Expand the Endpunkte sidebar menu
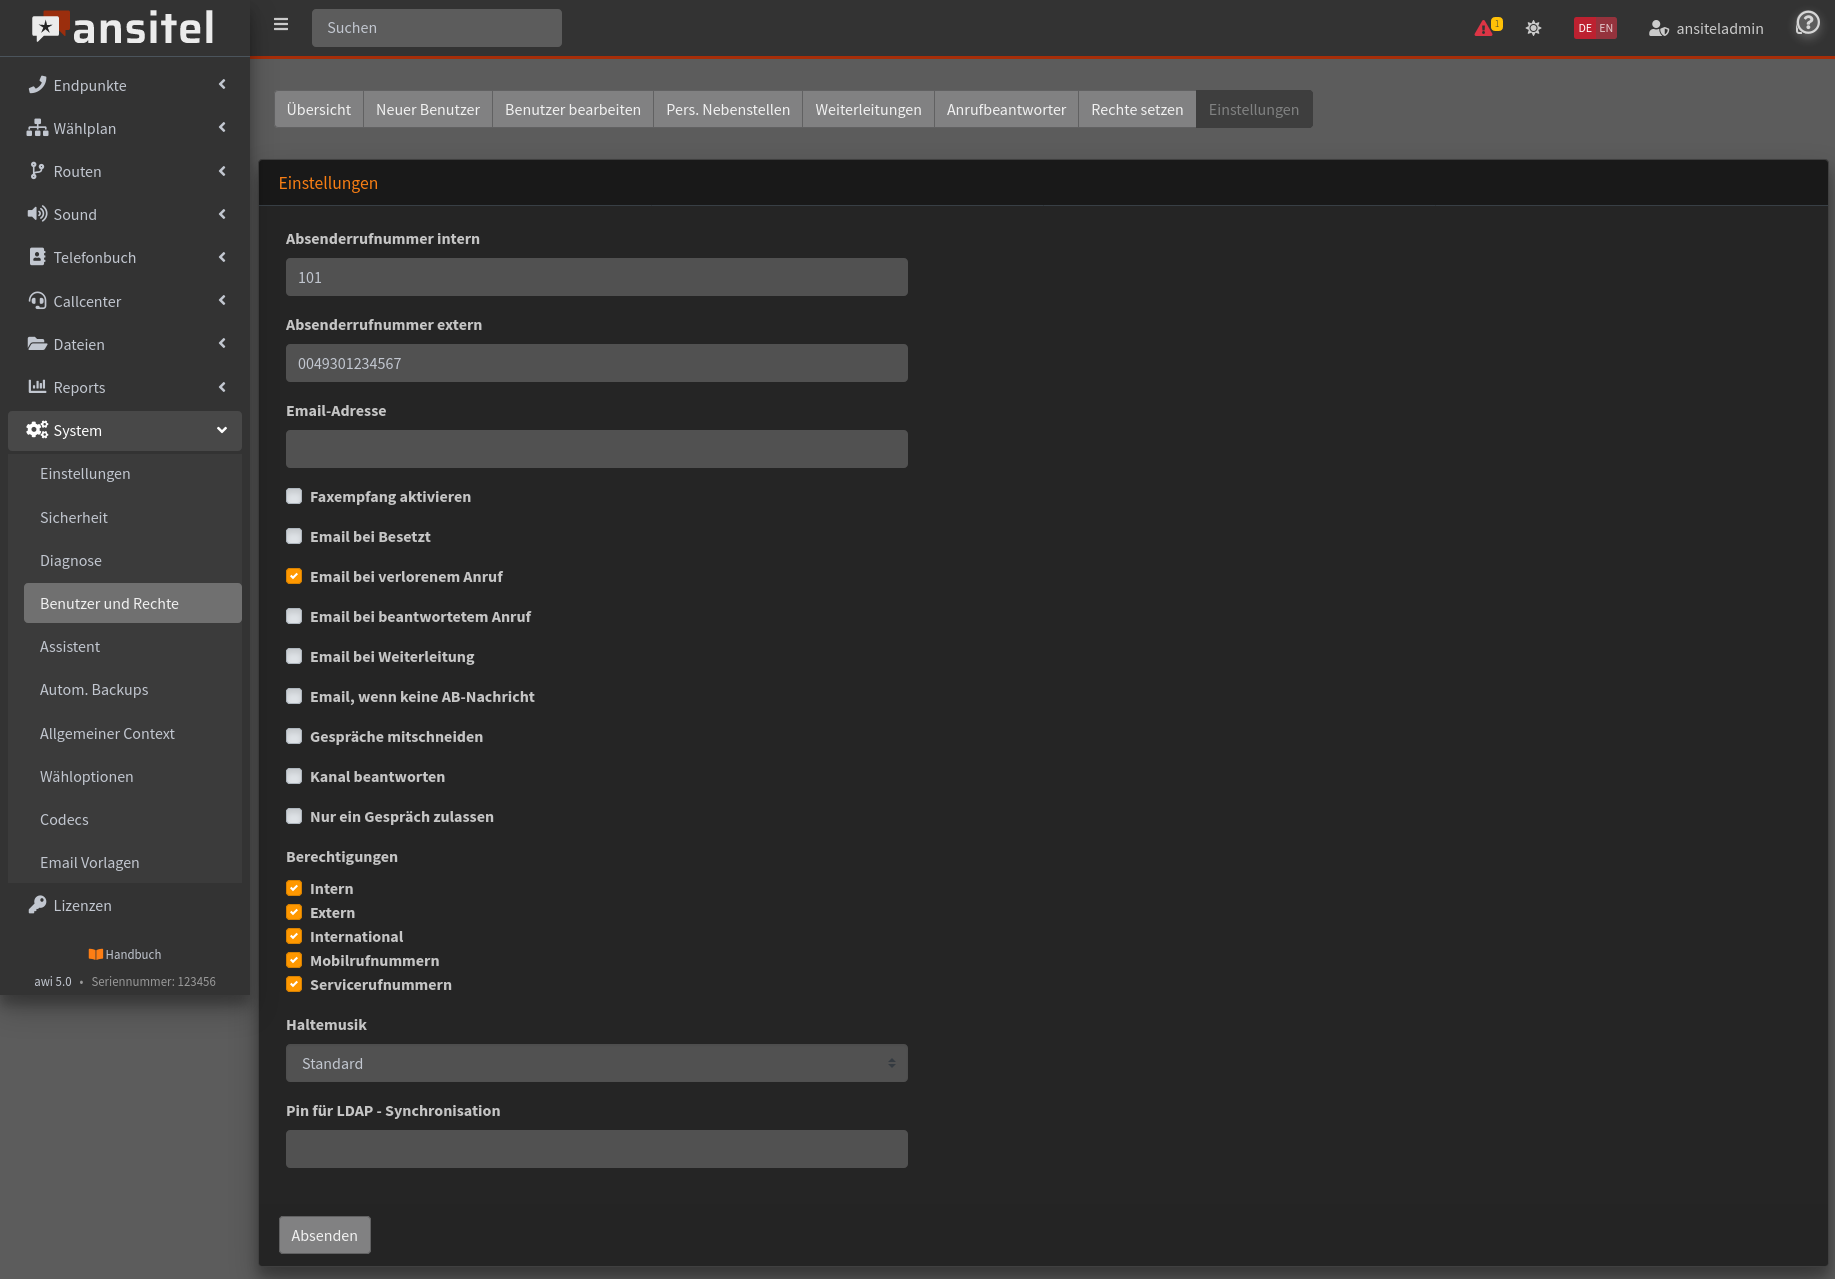Screen dimensions: 1835x1279 point(125,85)
